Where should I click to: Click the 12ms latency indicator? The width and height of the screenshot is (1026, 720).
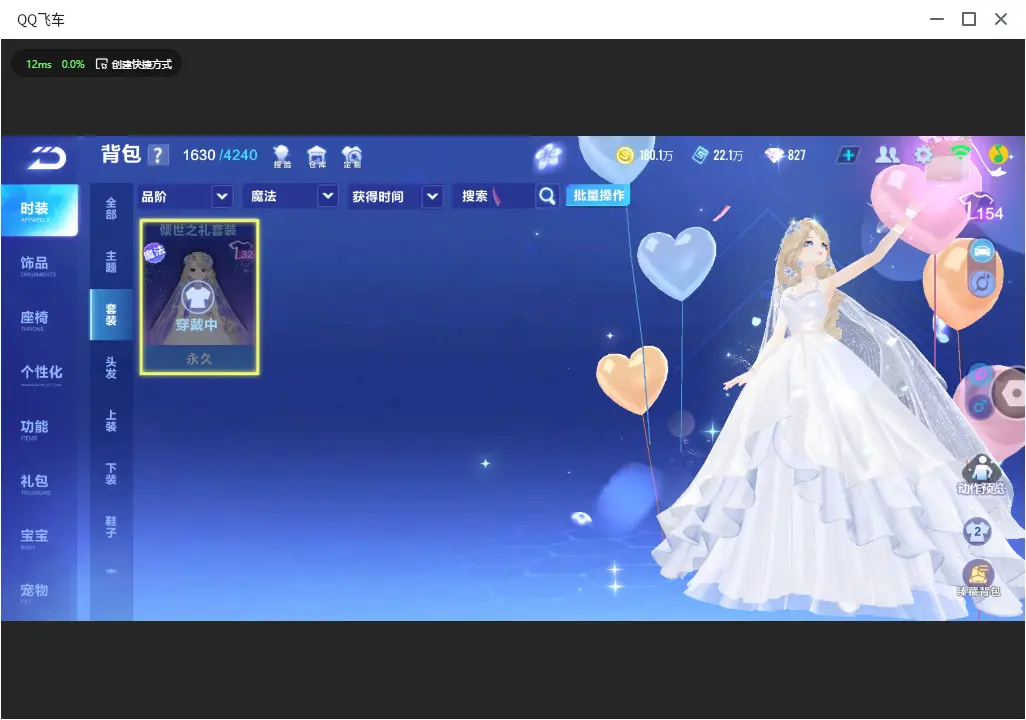[x=39, y=64]
